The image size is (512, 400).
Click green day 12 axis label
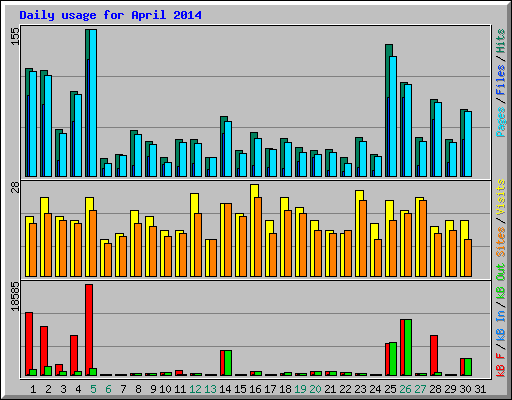(x=195, y=389)
